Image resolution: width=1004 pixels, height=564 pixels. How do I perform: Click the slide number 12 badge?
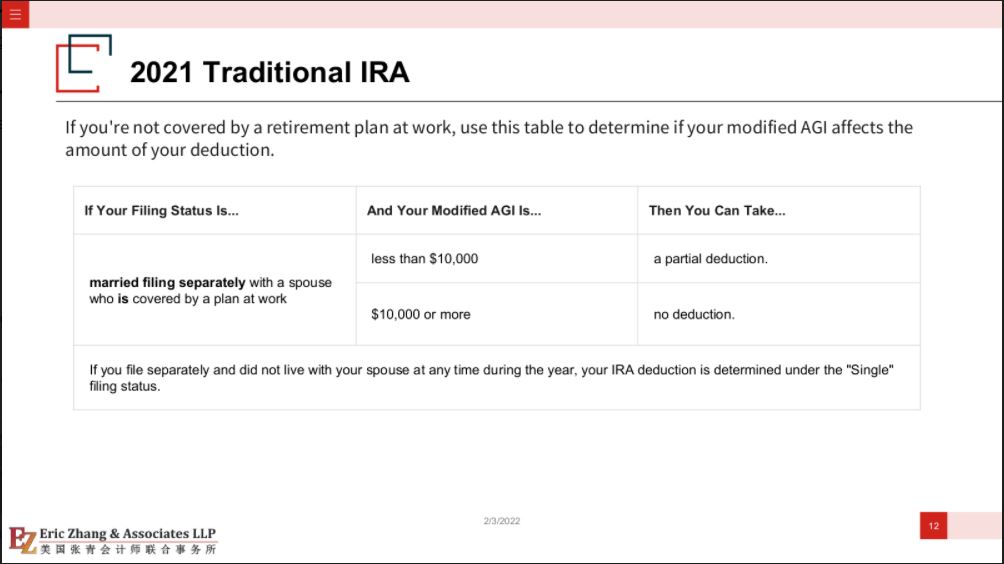click(x=933, y=526)
